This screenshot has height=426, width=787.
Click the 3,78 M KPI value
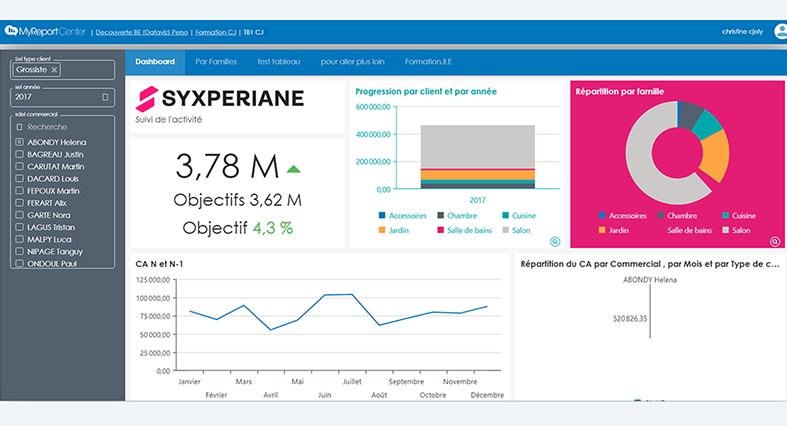[227, 166]
